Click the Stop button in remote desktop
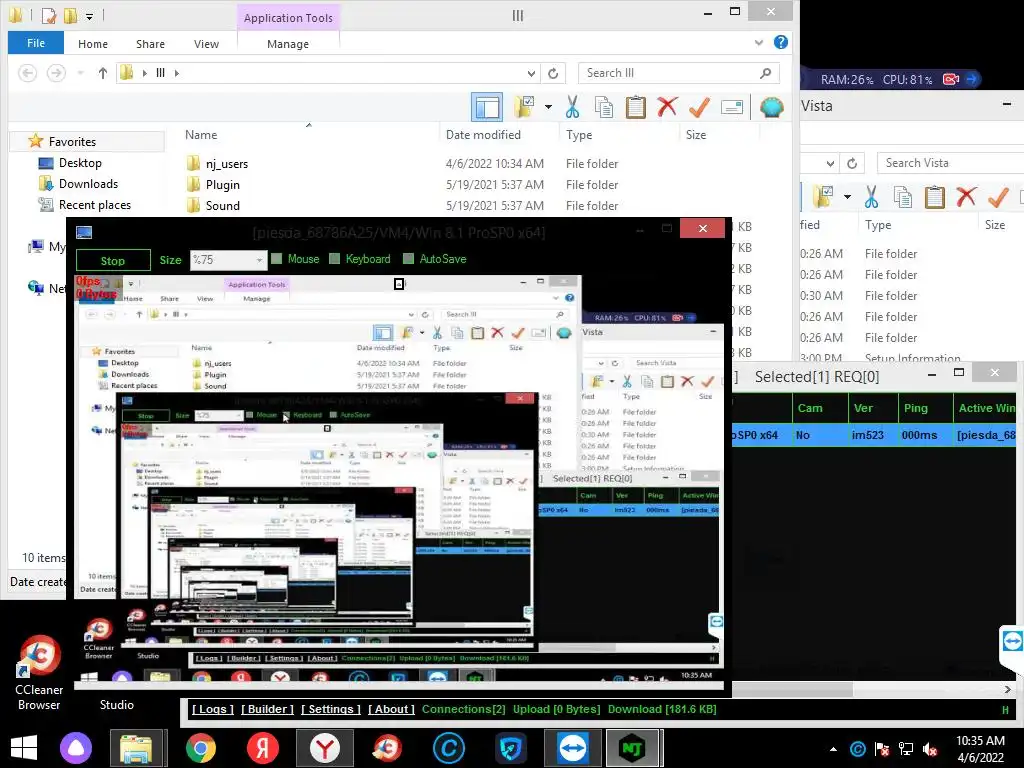 pos(113,261)
